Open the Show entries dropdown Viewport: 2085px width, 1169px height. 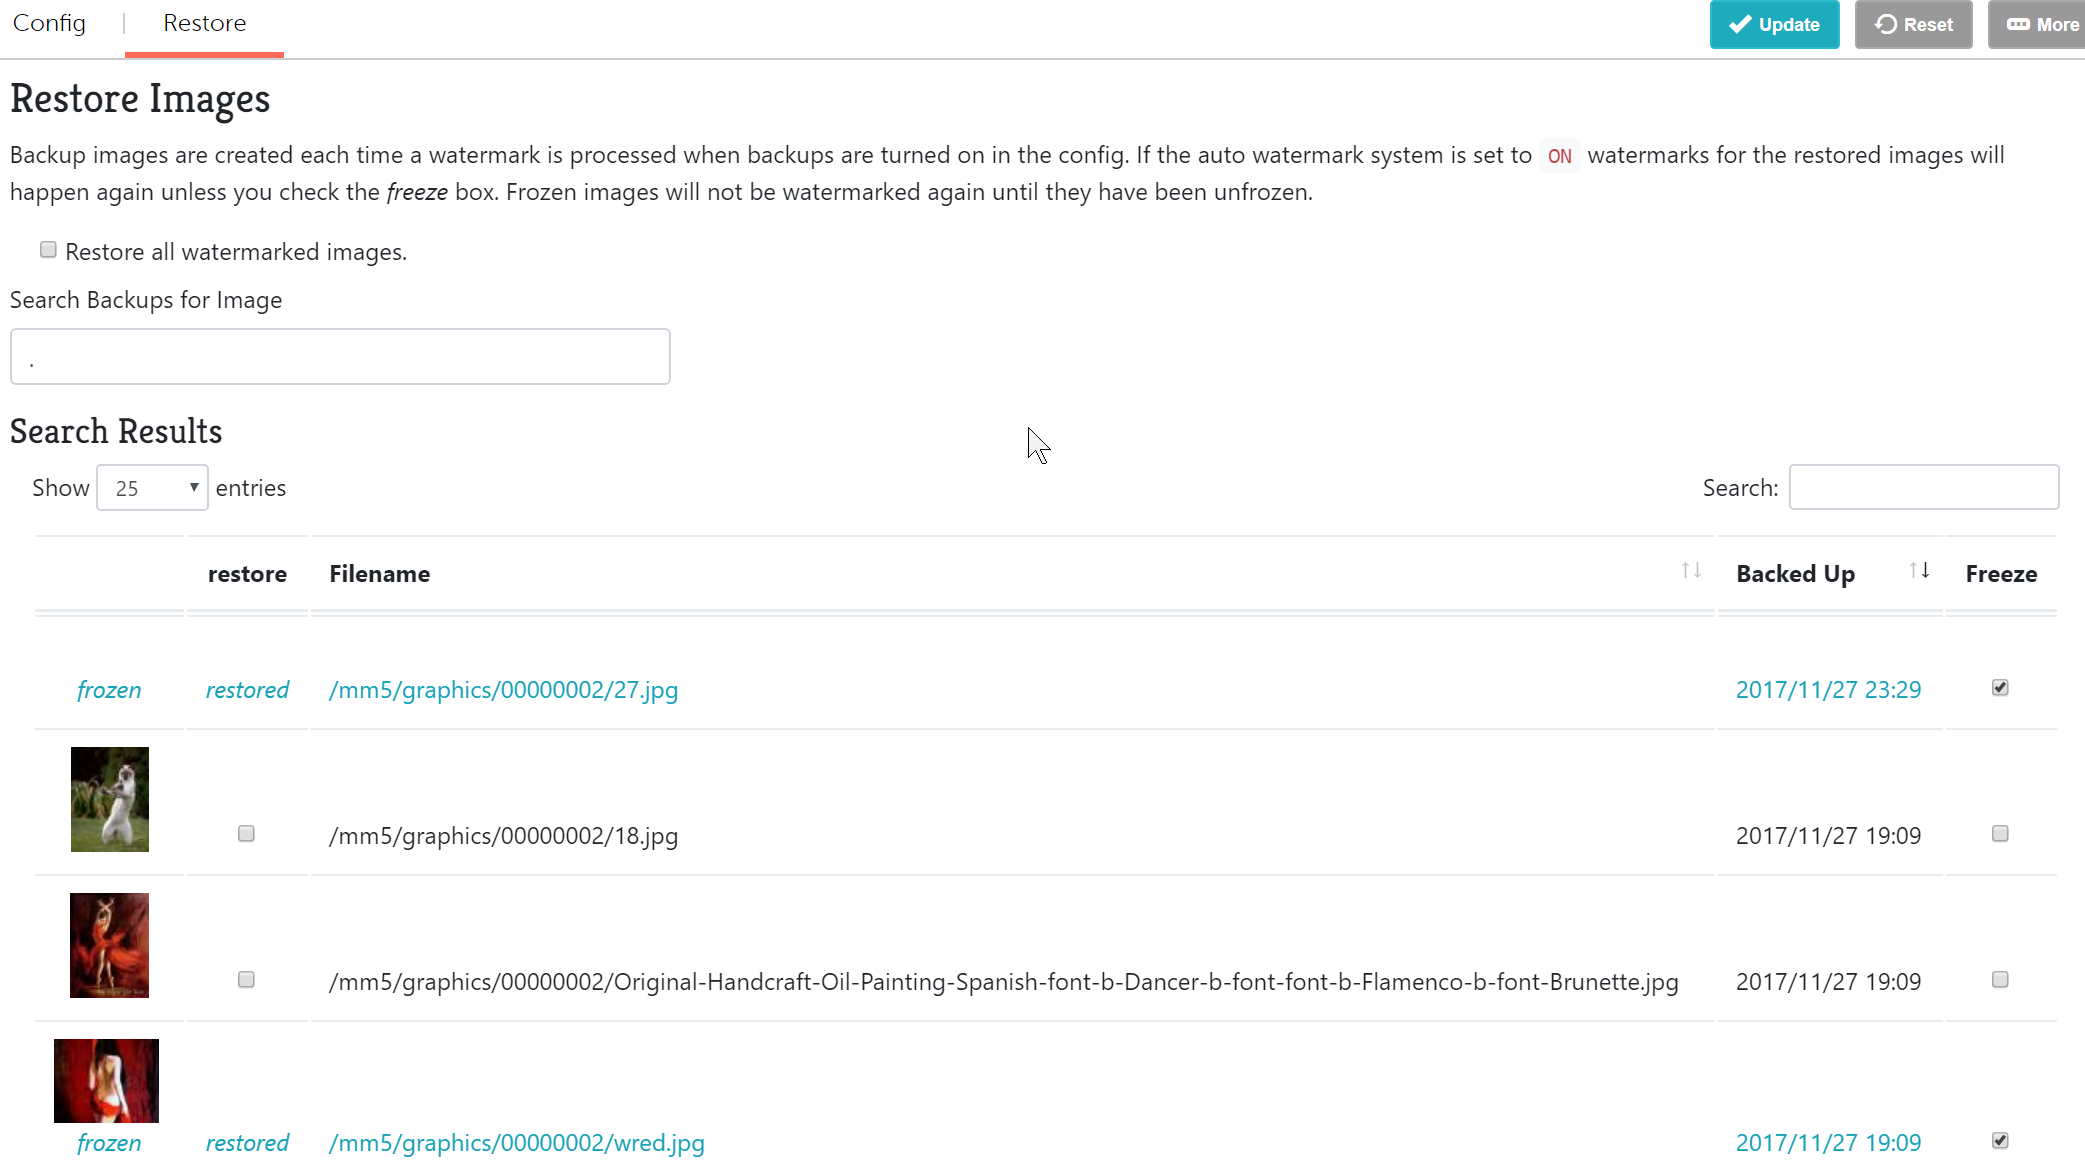(152, 488)
